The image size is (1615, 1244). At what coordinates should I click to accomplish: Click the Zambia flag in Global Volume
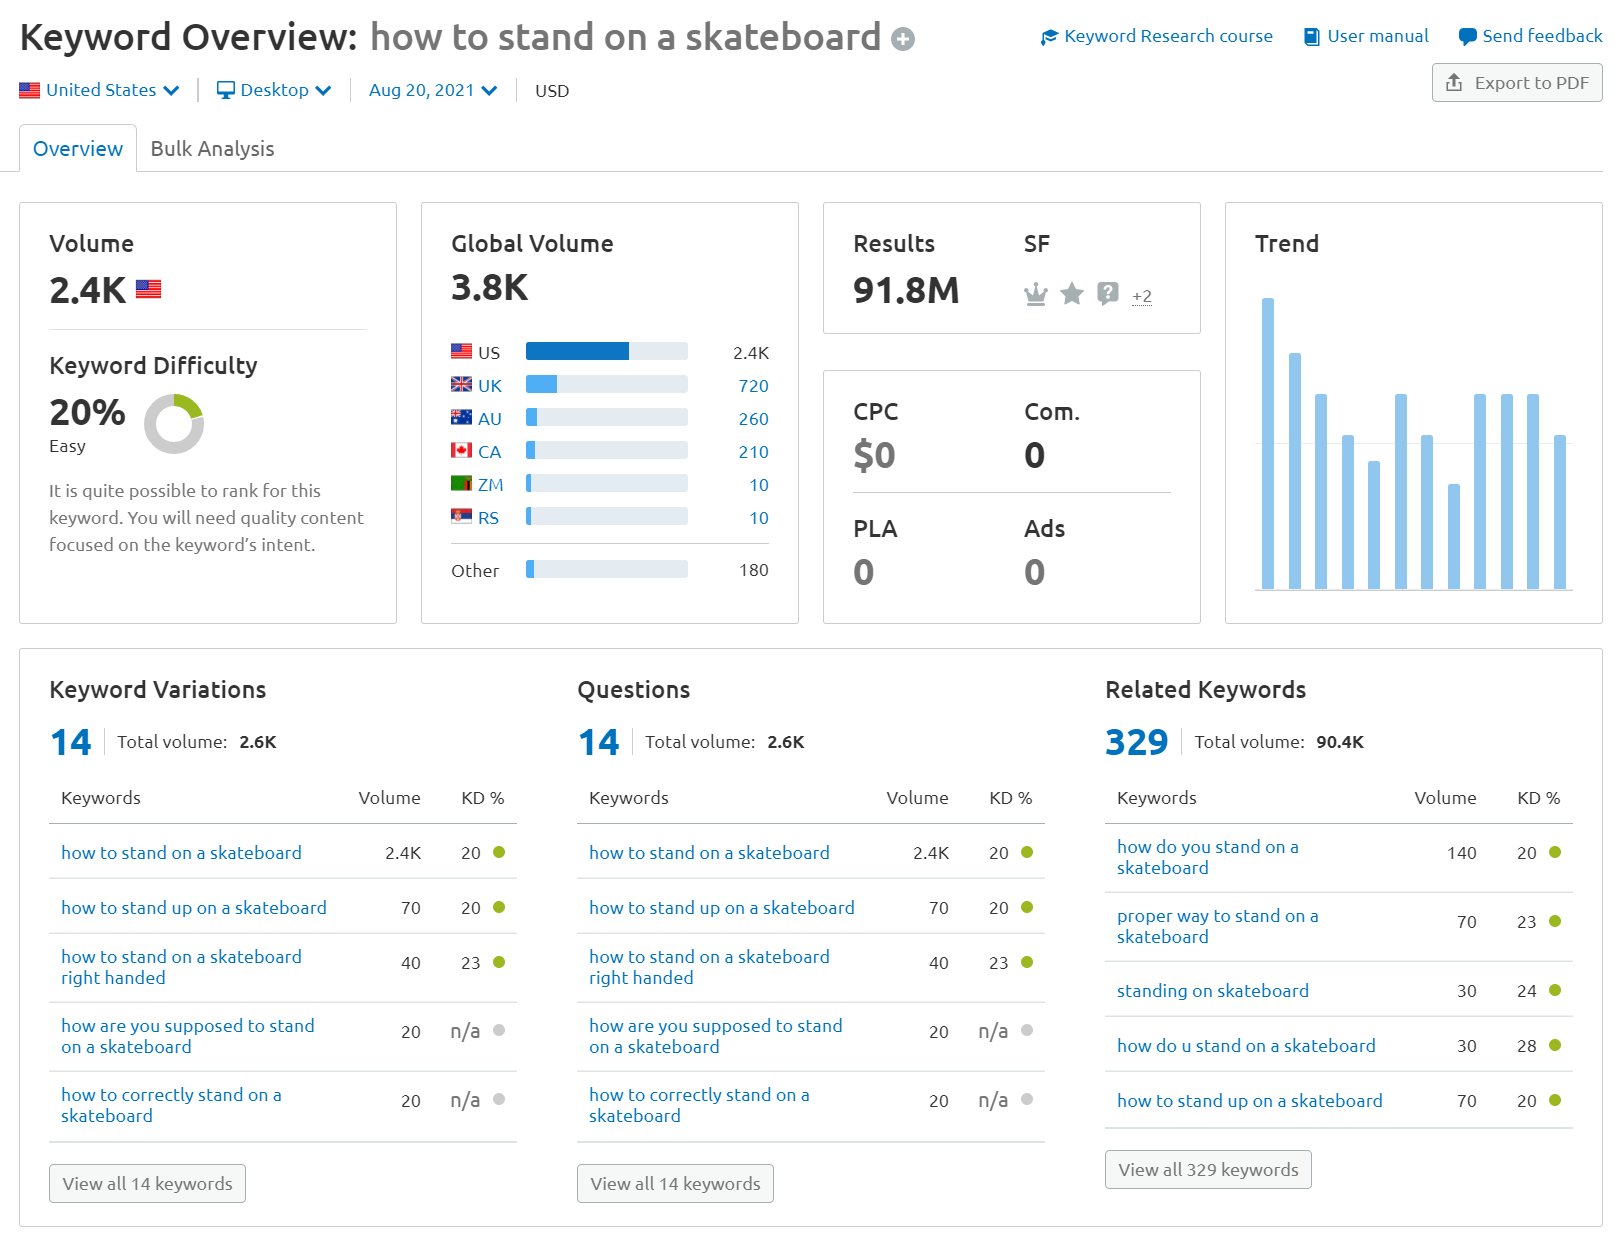461,483
